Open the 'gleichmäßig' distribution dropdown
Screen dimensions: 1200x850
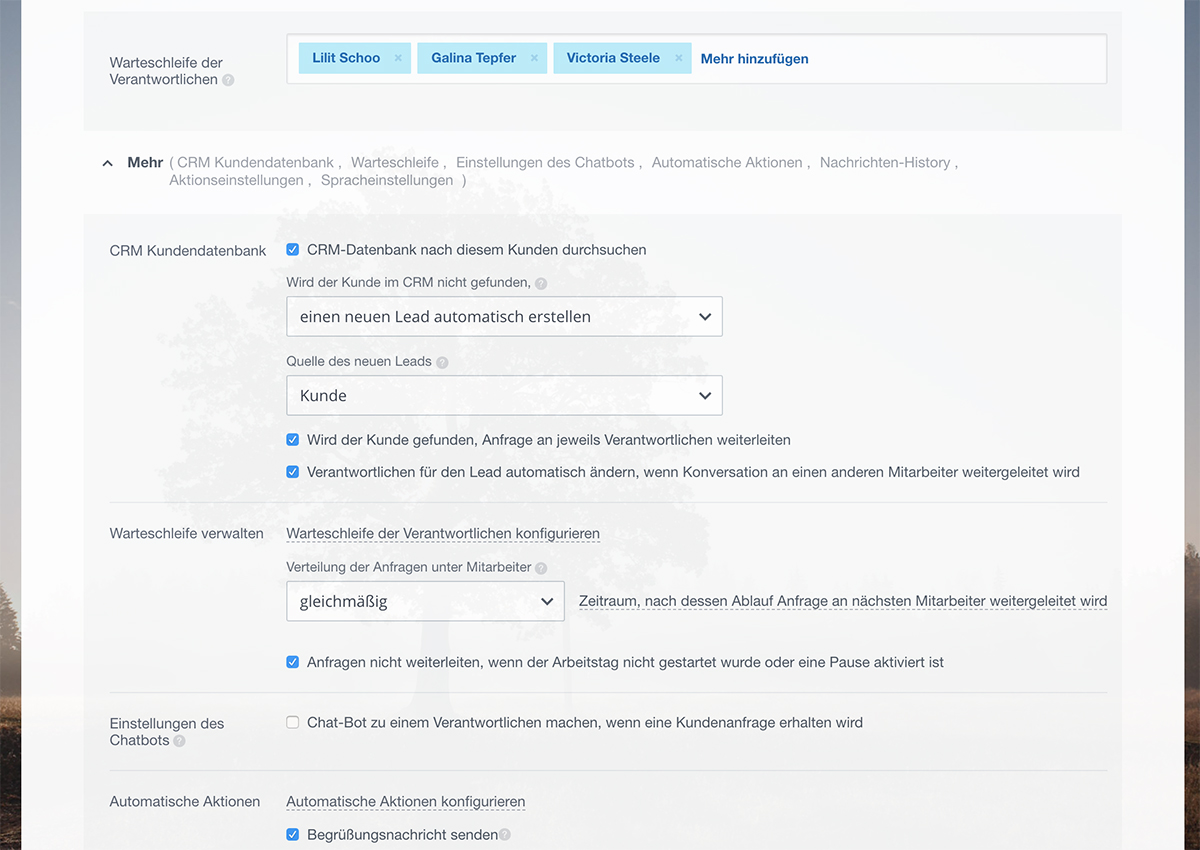click(x=425, y=601)
